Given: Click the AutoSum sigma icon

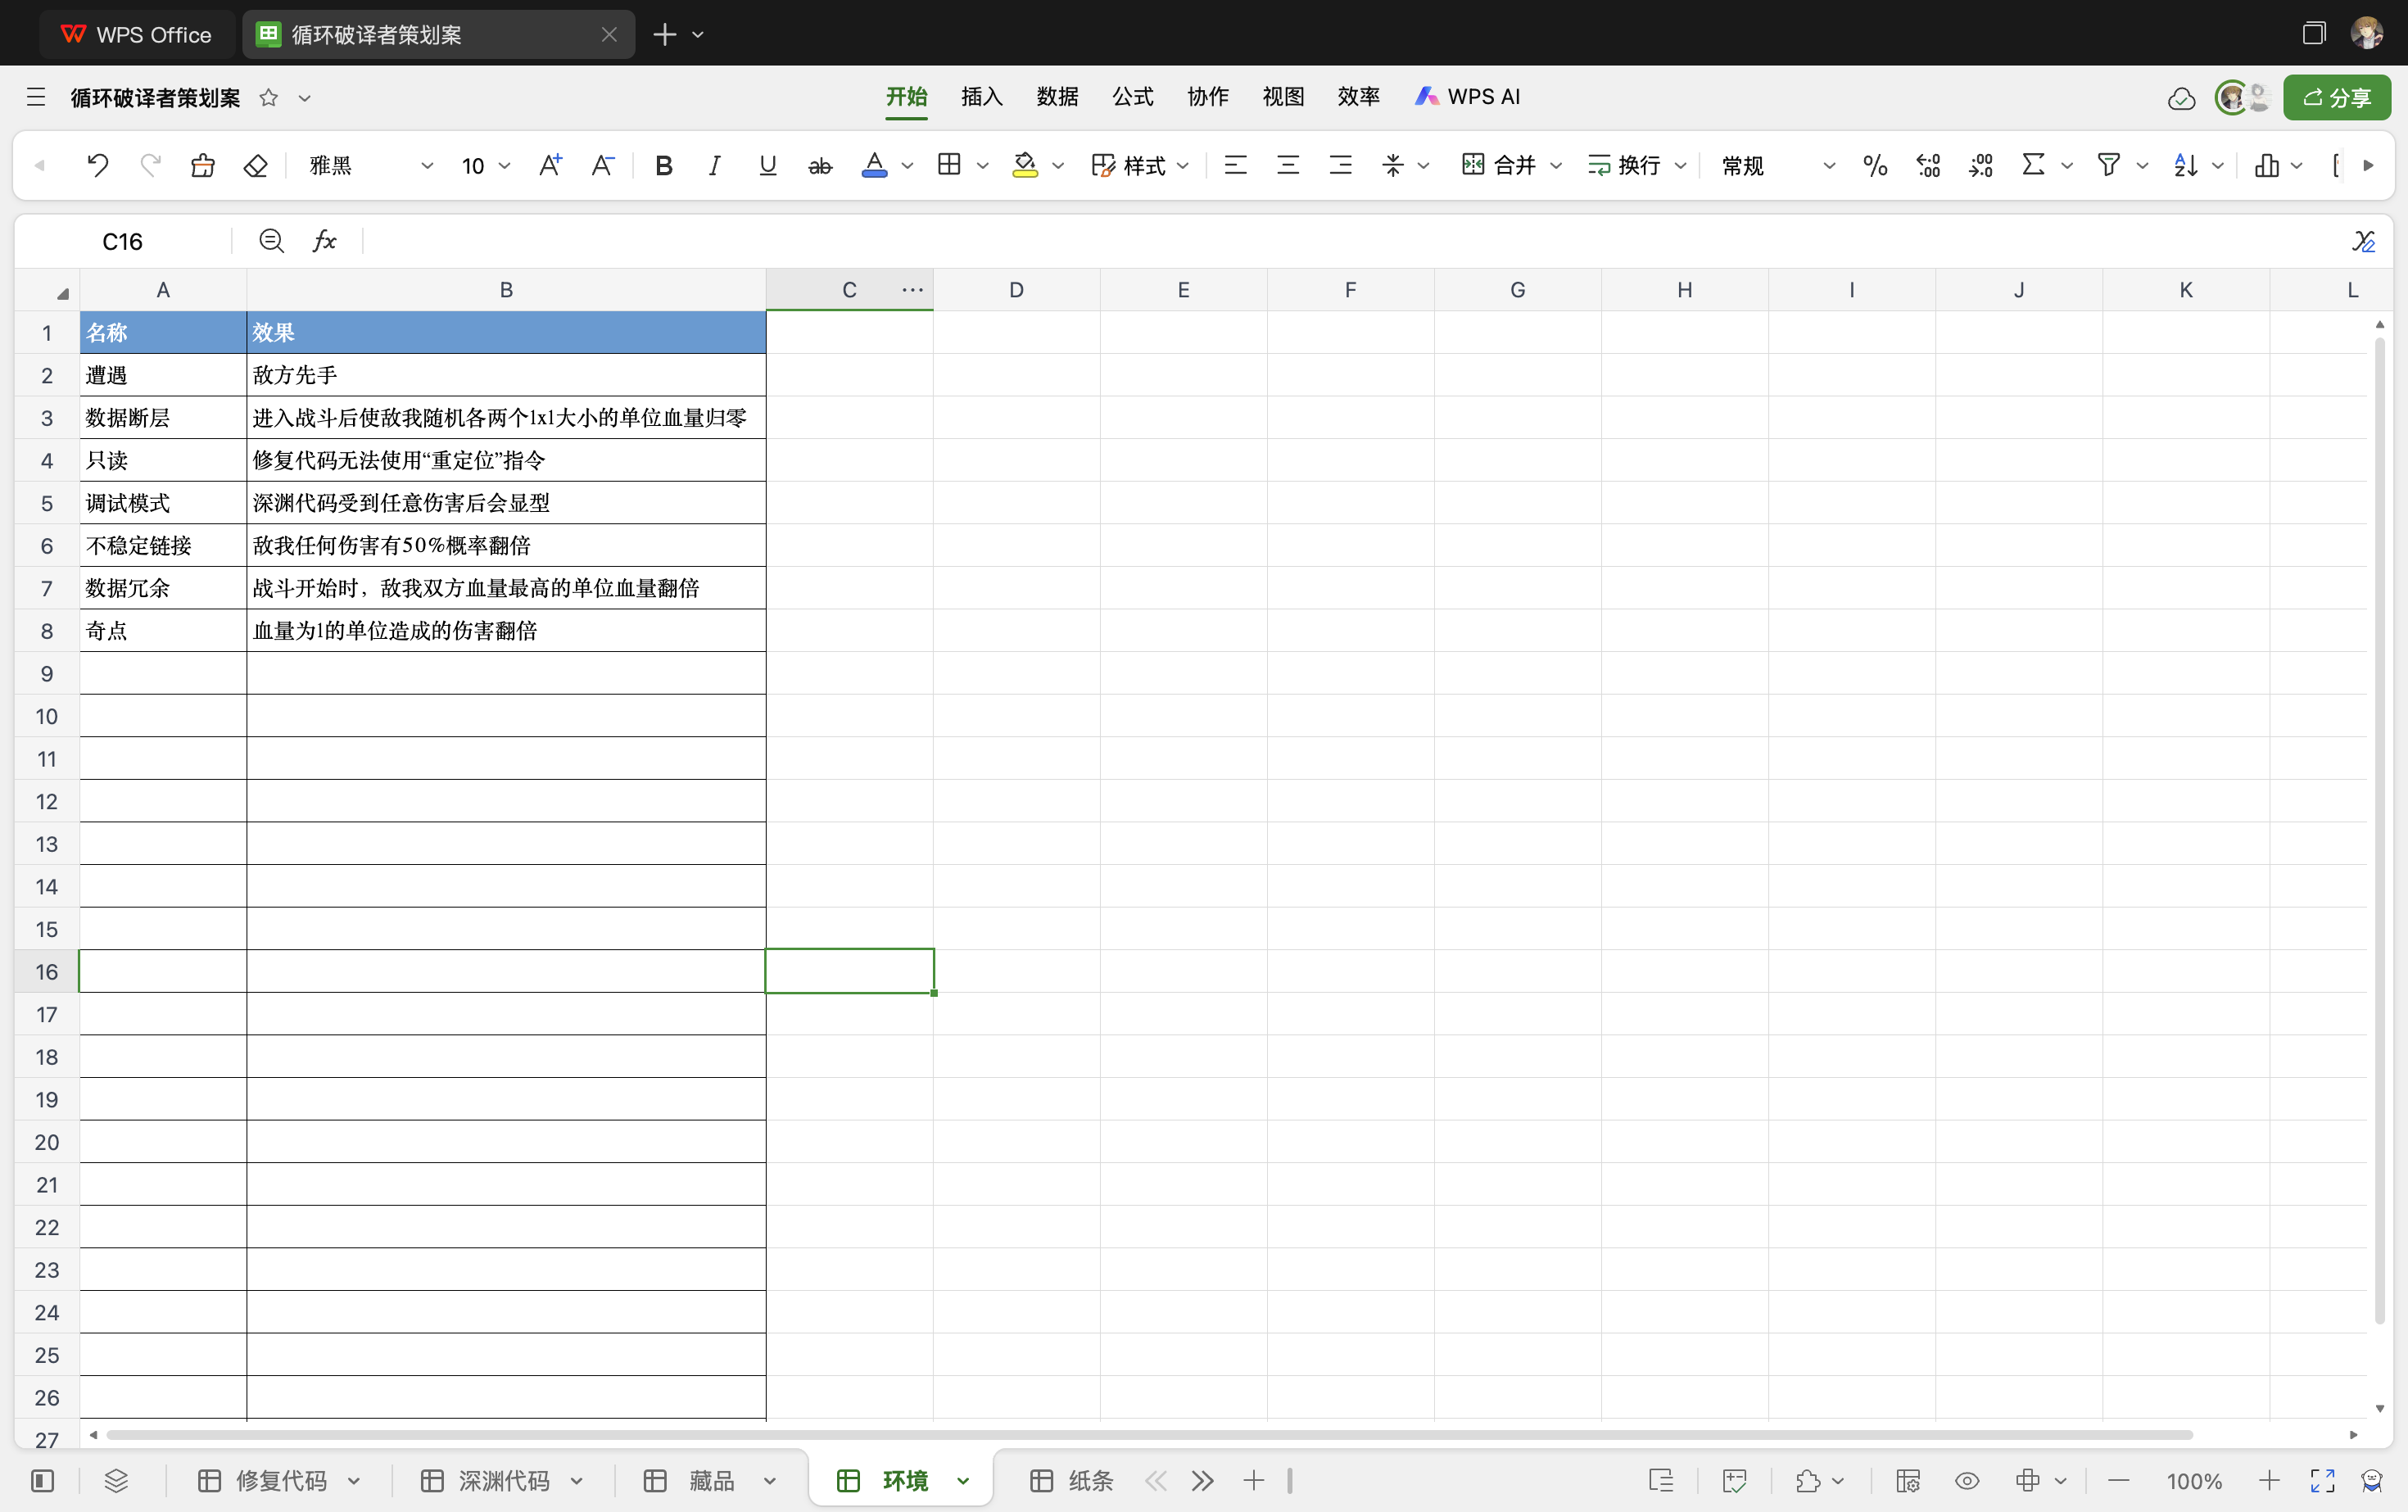Looking at the screenshot, I should (x=2033, y=165).
